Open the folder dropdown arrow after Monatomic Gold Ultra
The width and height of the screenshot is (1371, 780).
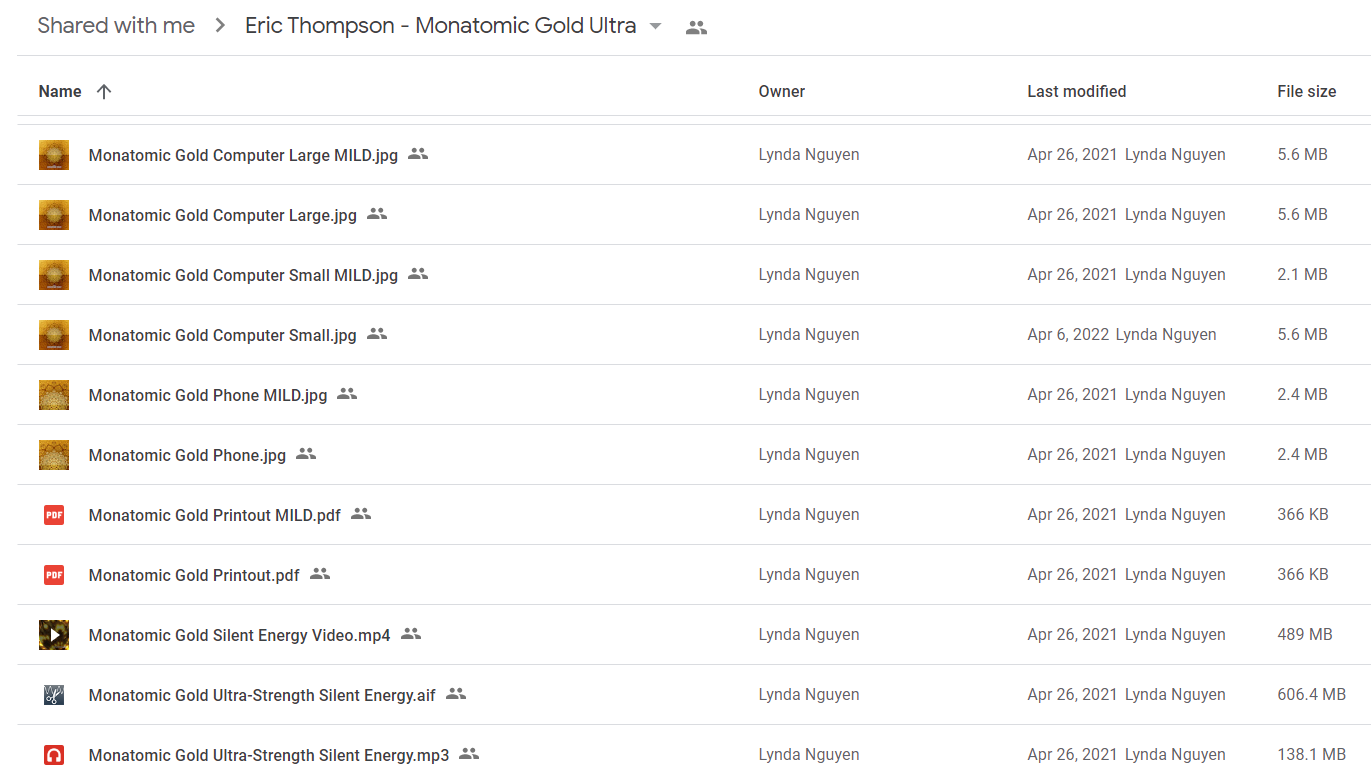[656, 26]
